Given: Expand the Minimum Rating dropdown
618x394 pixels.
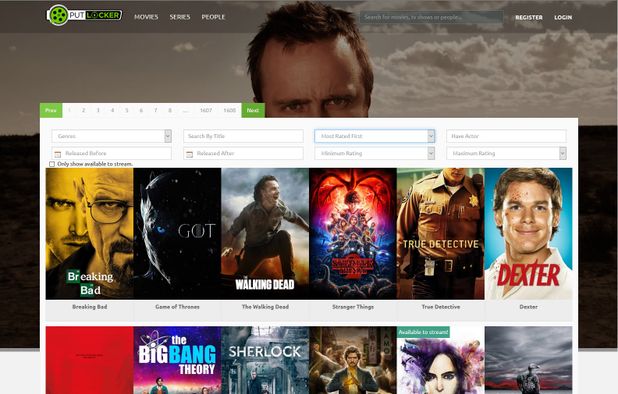Looking at the screenshot, I should coord(374,153).
